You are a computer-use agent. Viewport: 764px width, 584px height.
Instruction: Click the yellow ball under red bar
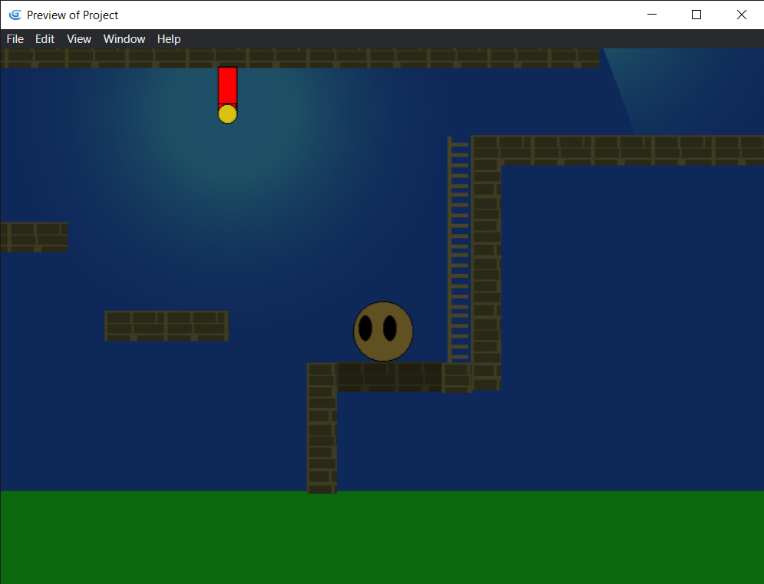point(228,114)
